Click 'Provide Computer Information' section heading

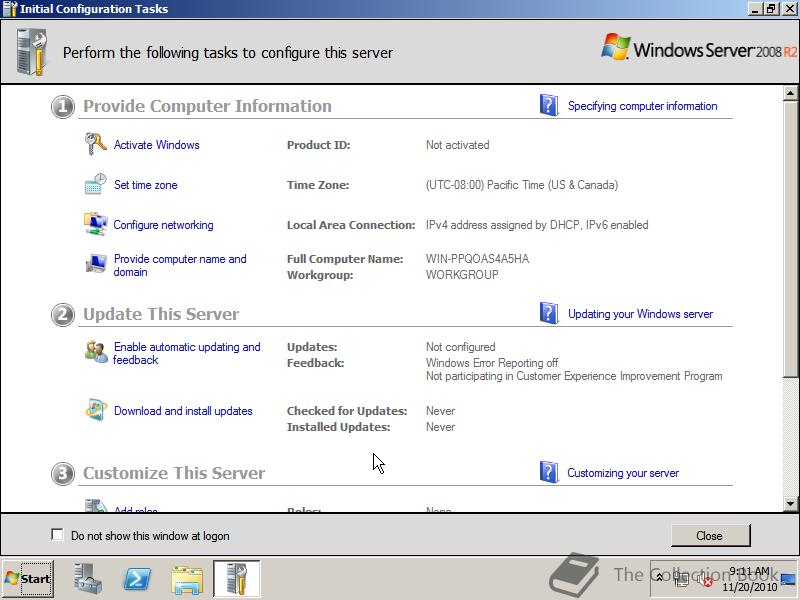[x=207, y=106]
